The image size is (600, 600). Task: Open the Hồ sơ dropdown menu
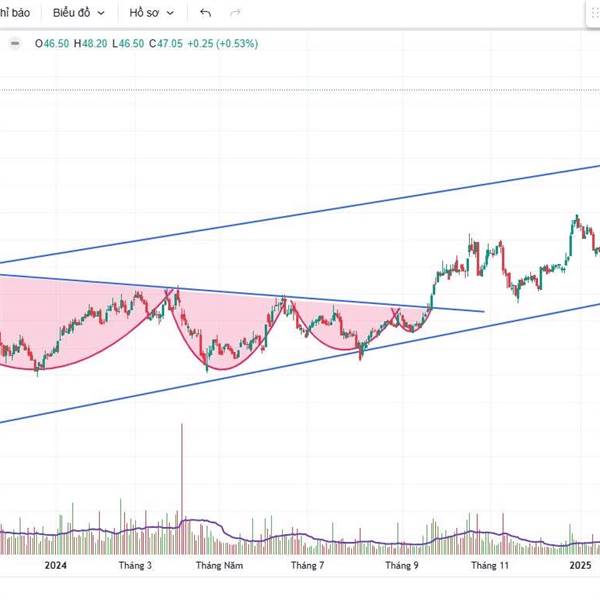tap(152, 13)
